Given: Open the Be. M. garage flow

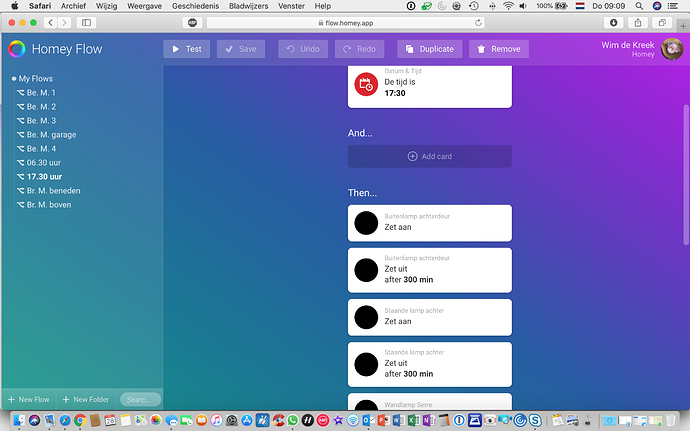Looking at the screenshot, I should coord(47,135).
